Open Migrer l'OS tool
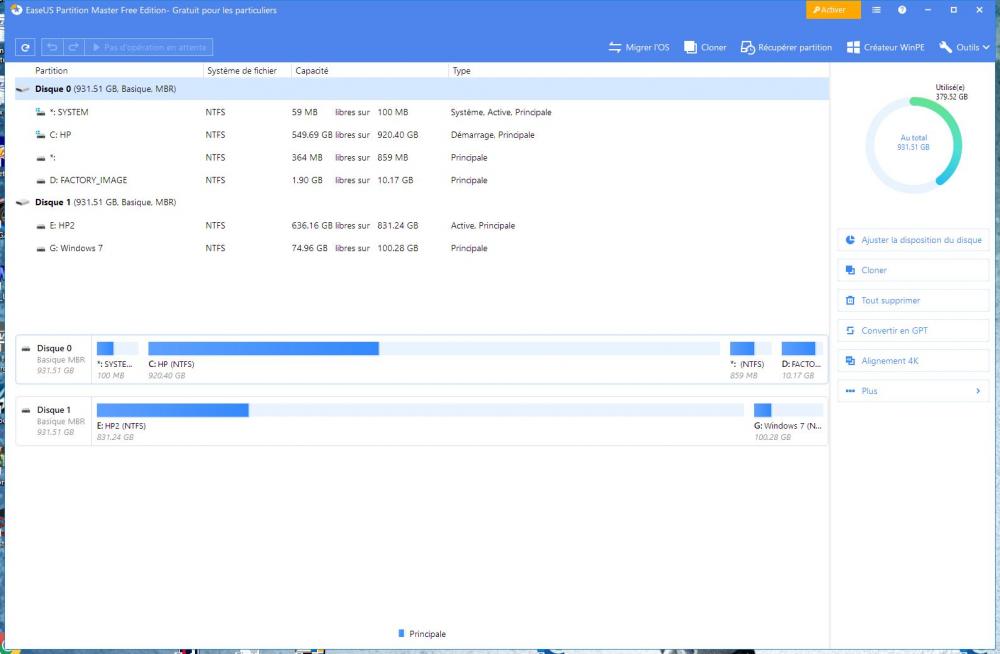 pyautogui.click(x=638, y=47)
